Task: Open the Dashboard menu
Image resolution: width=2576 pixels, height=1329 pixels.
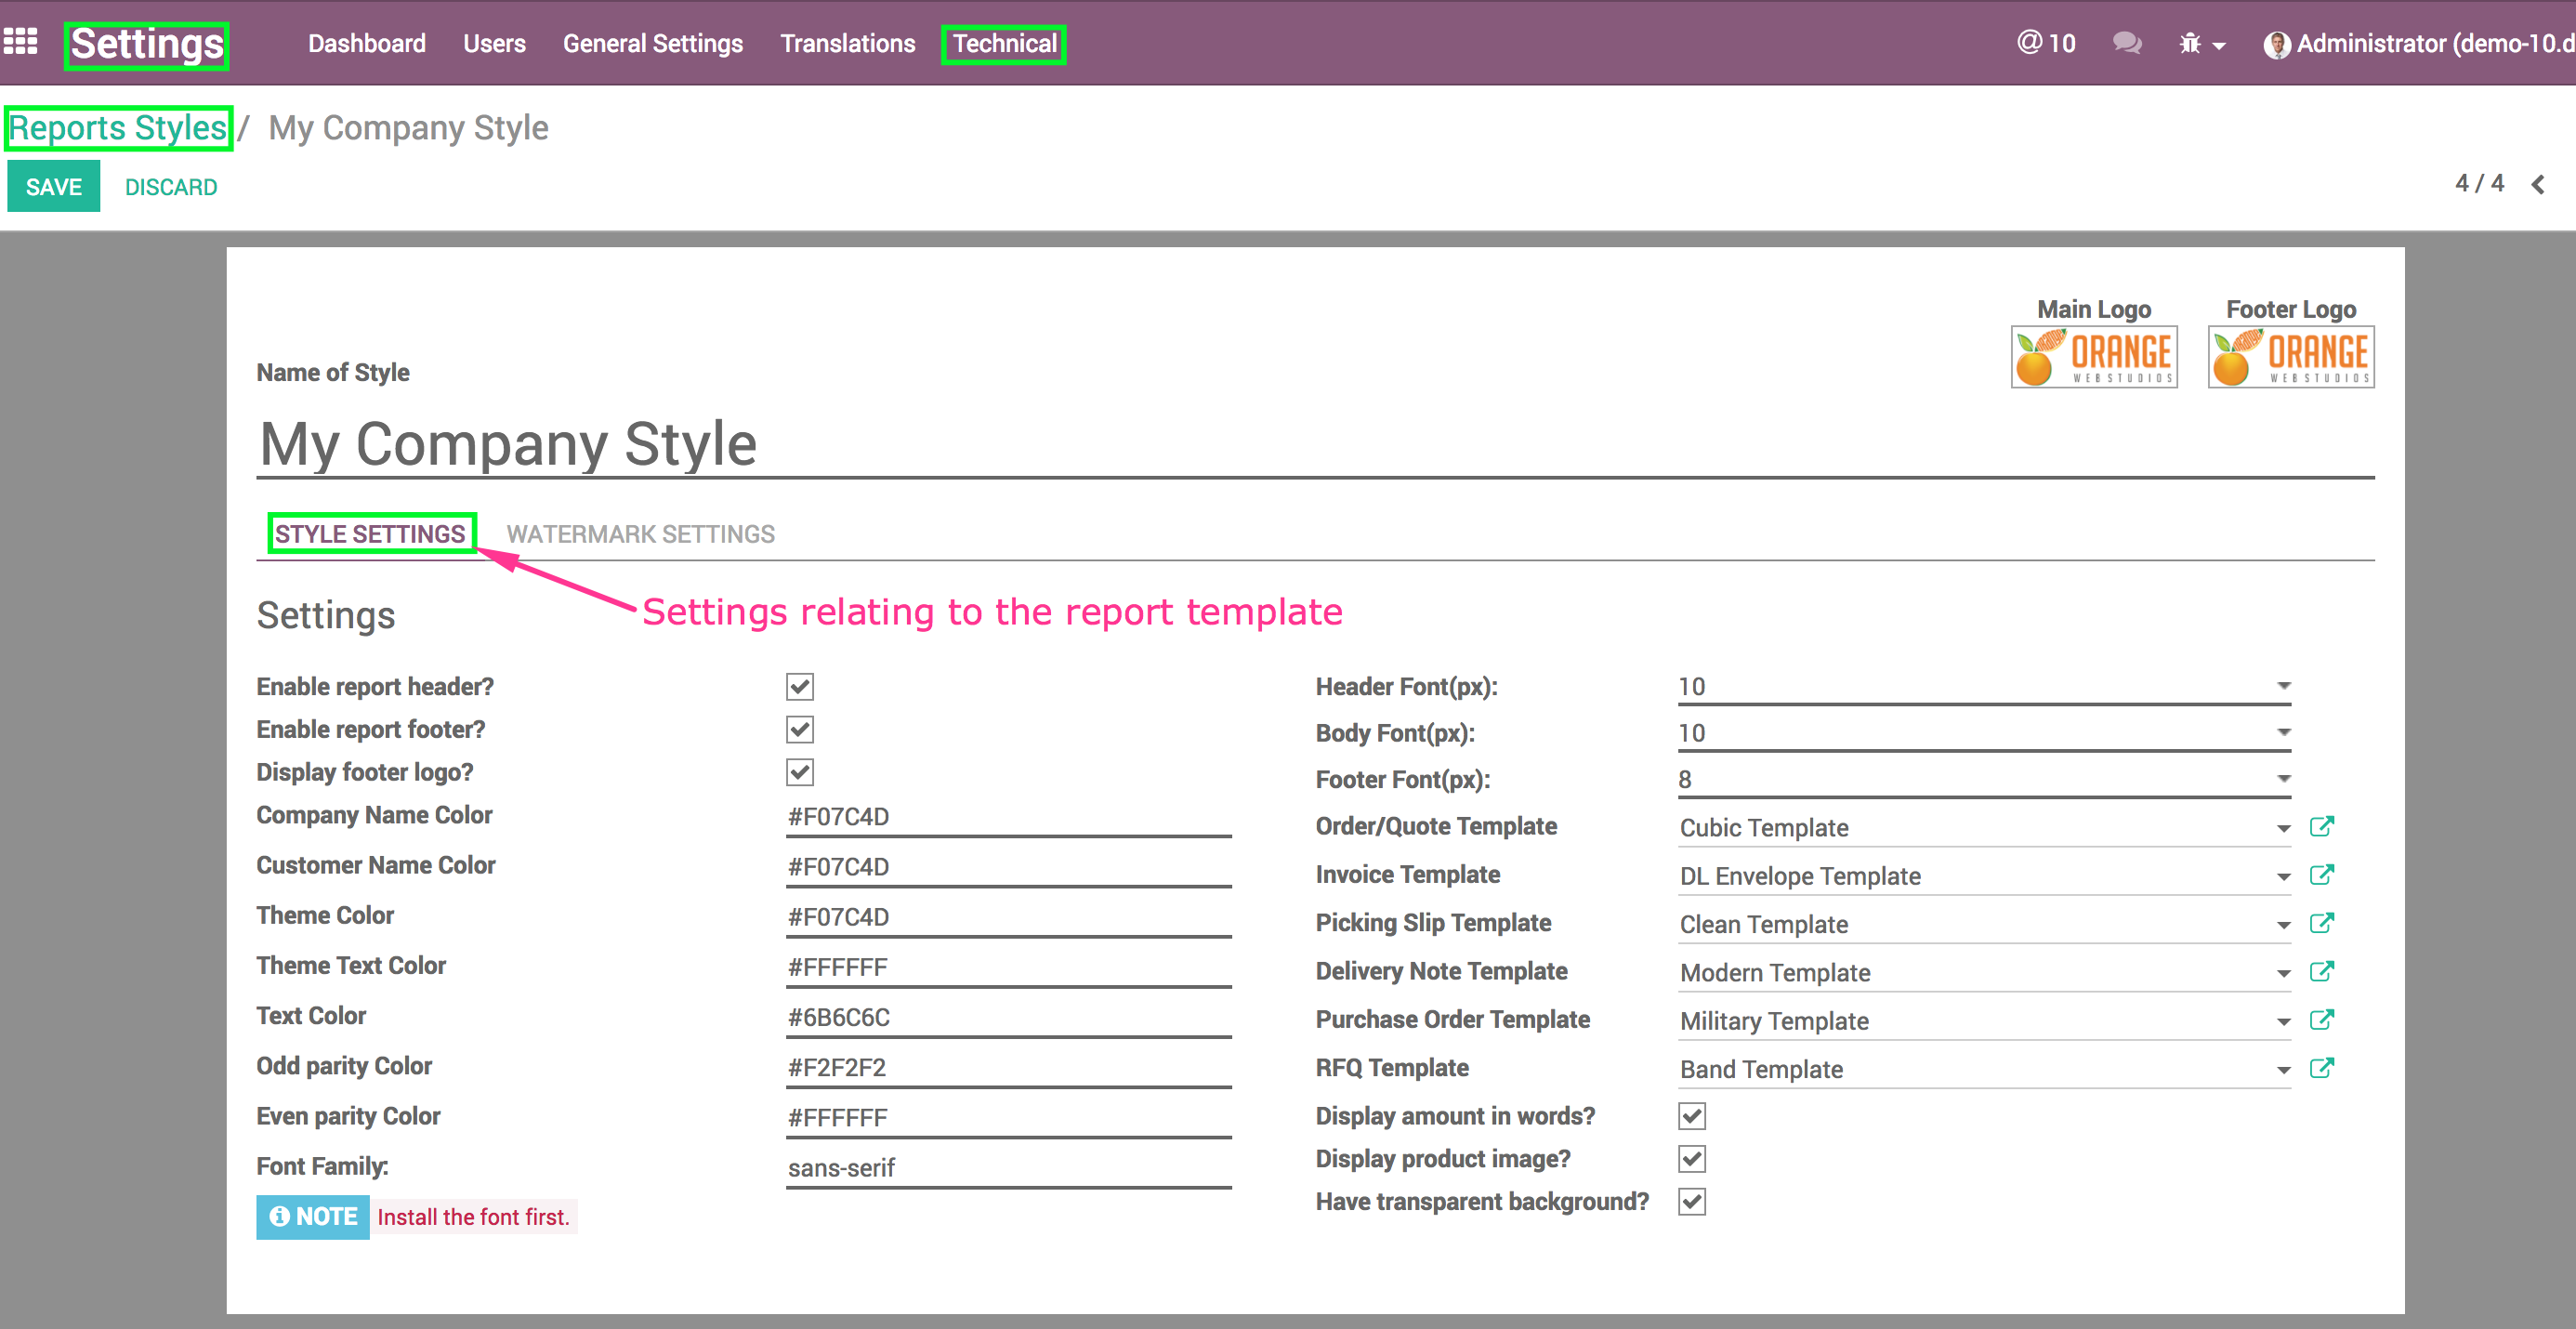Action: tap(367, 44)
